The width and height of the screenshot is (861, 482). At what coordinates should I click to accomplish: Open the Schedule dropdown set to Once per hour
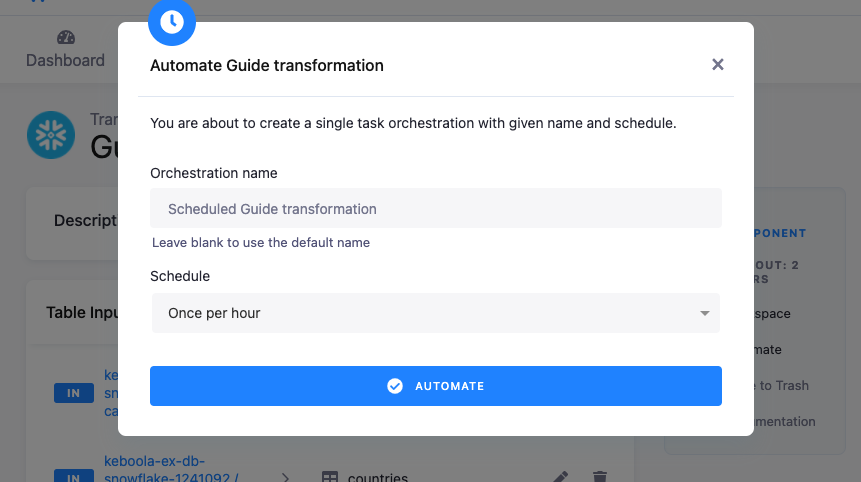(435, 313)
